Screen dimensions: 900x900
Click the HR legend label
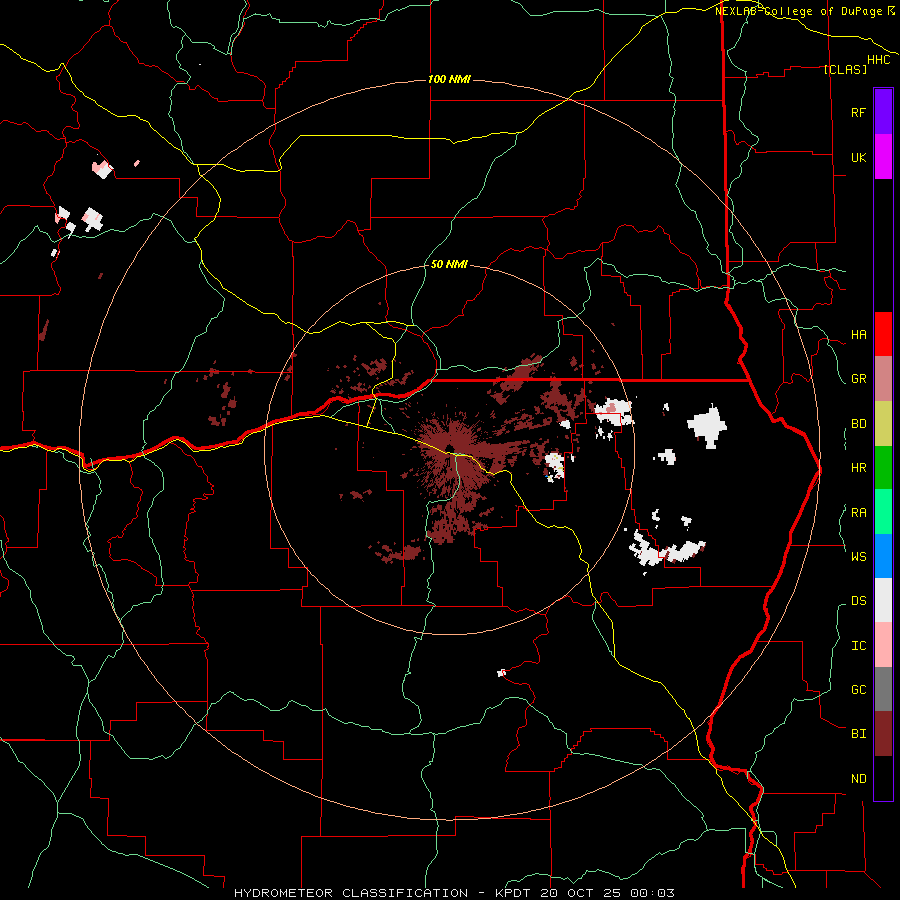[858, 468]
